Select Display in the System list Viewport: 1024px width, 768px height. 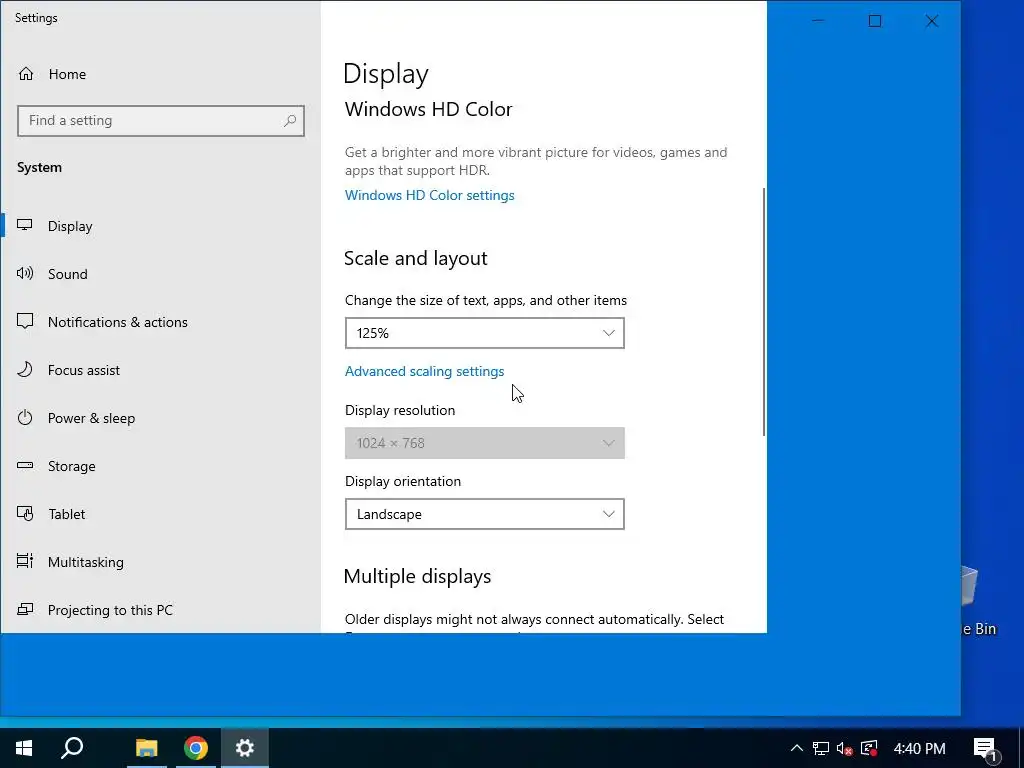tap(161, 226)
